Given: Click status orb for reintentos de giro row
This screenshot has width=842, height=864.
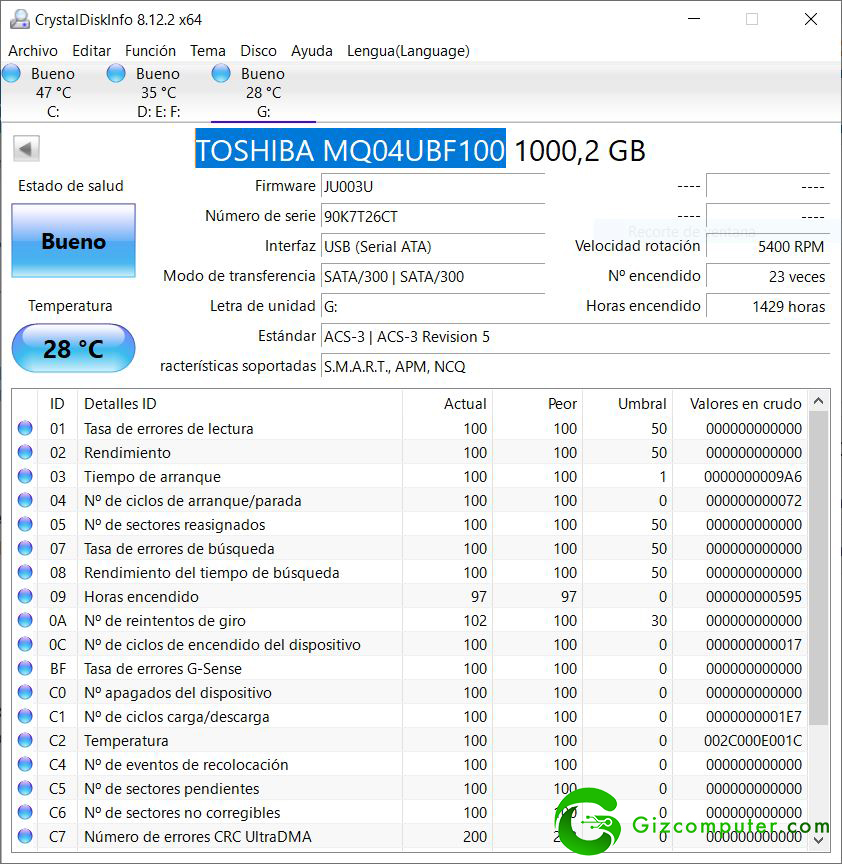Looking at the screenshot, I should pyautogui.click(x=25, y=620).
